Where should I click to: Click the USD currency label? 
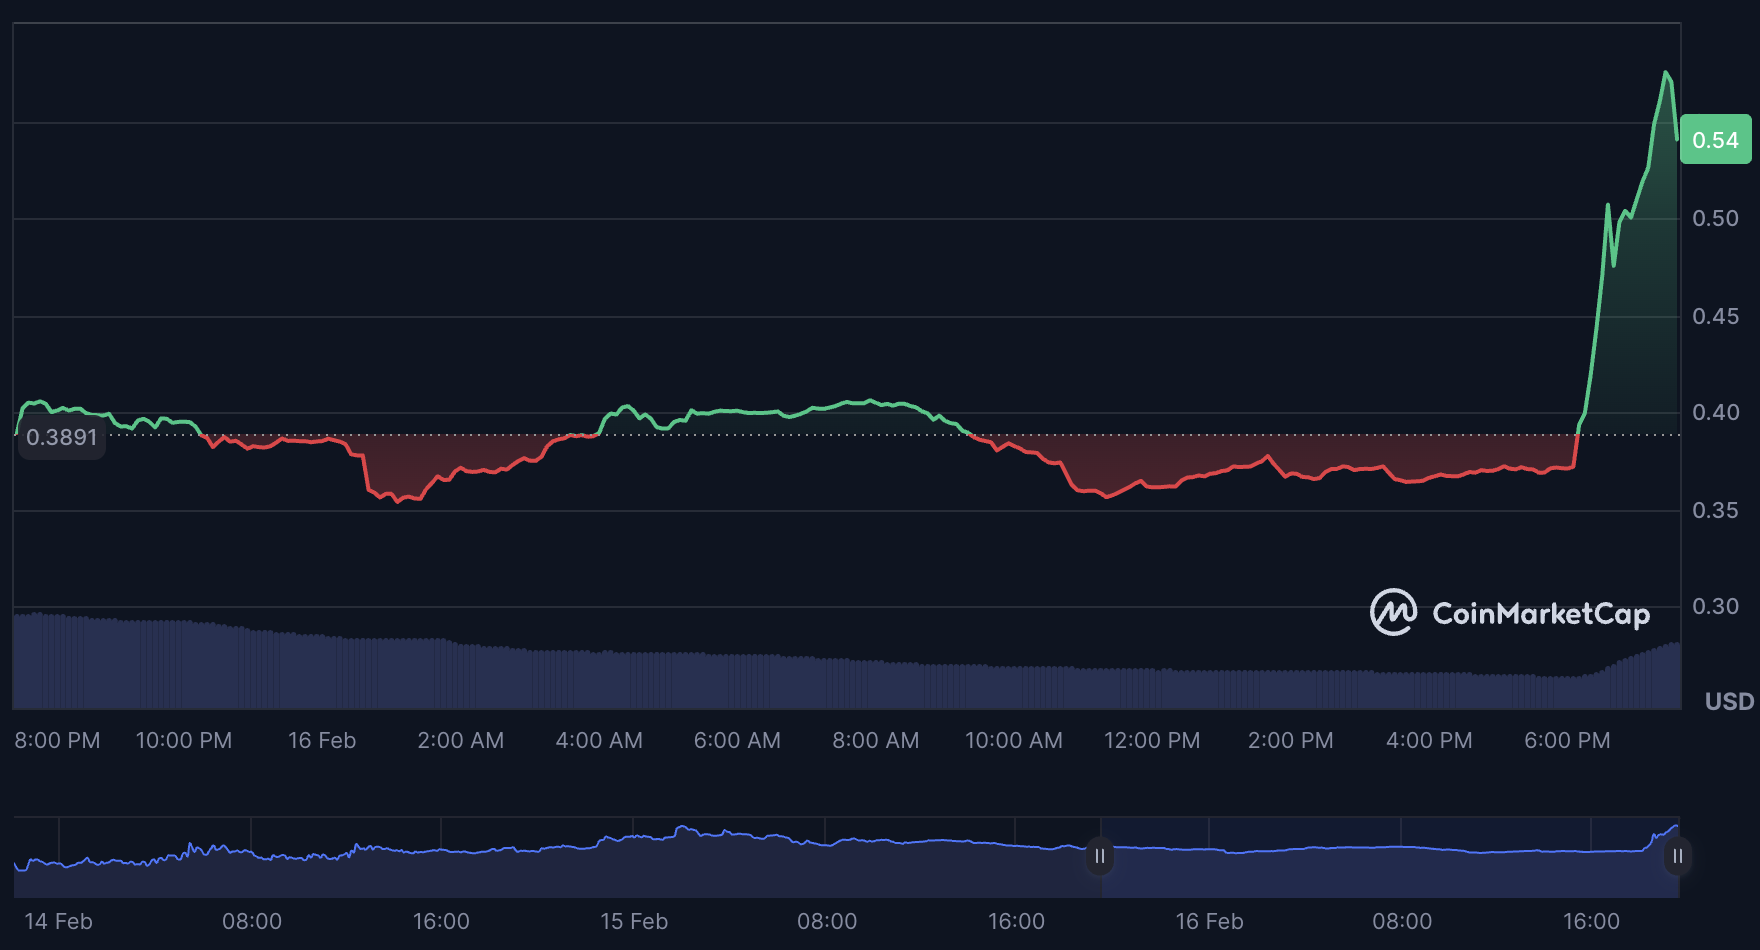(x=1729, y=701)
